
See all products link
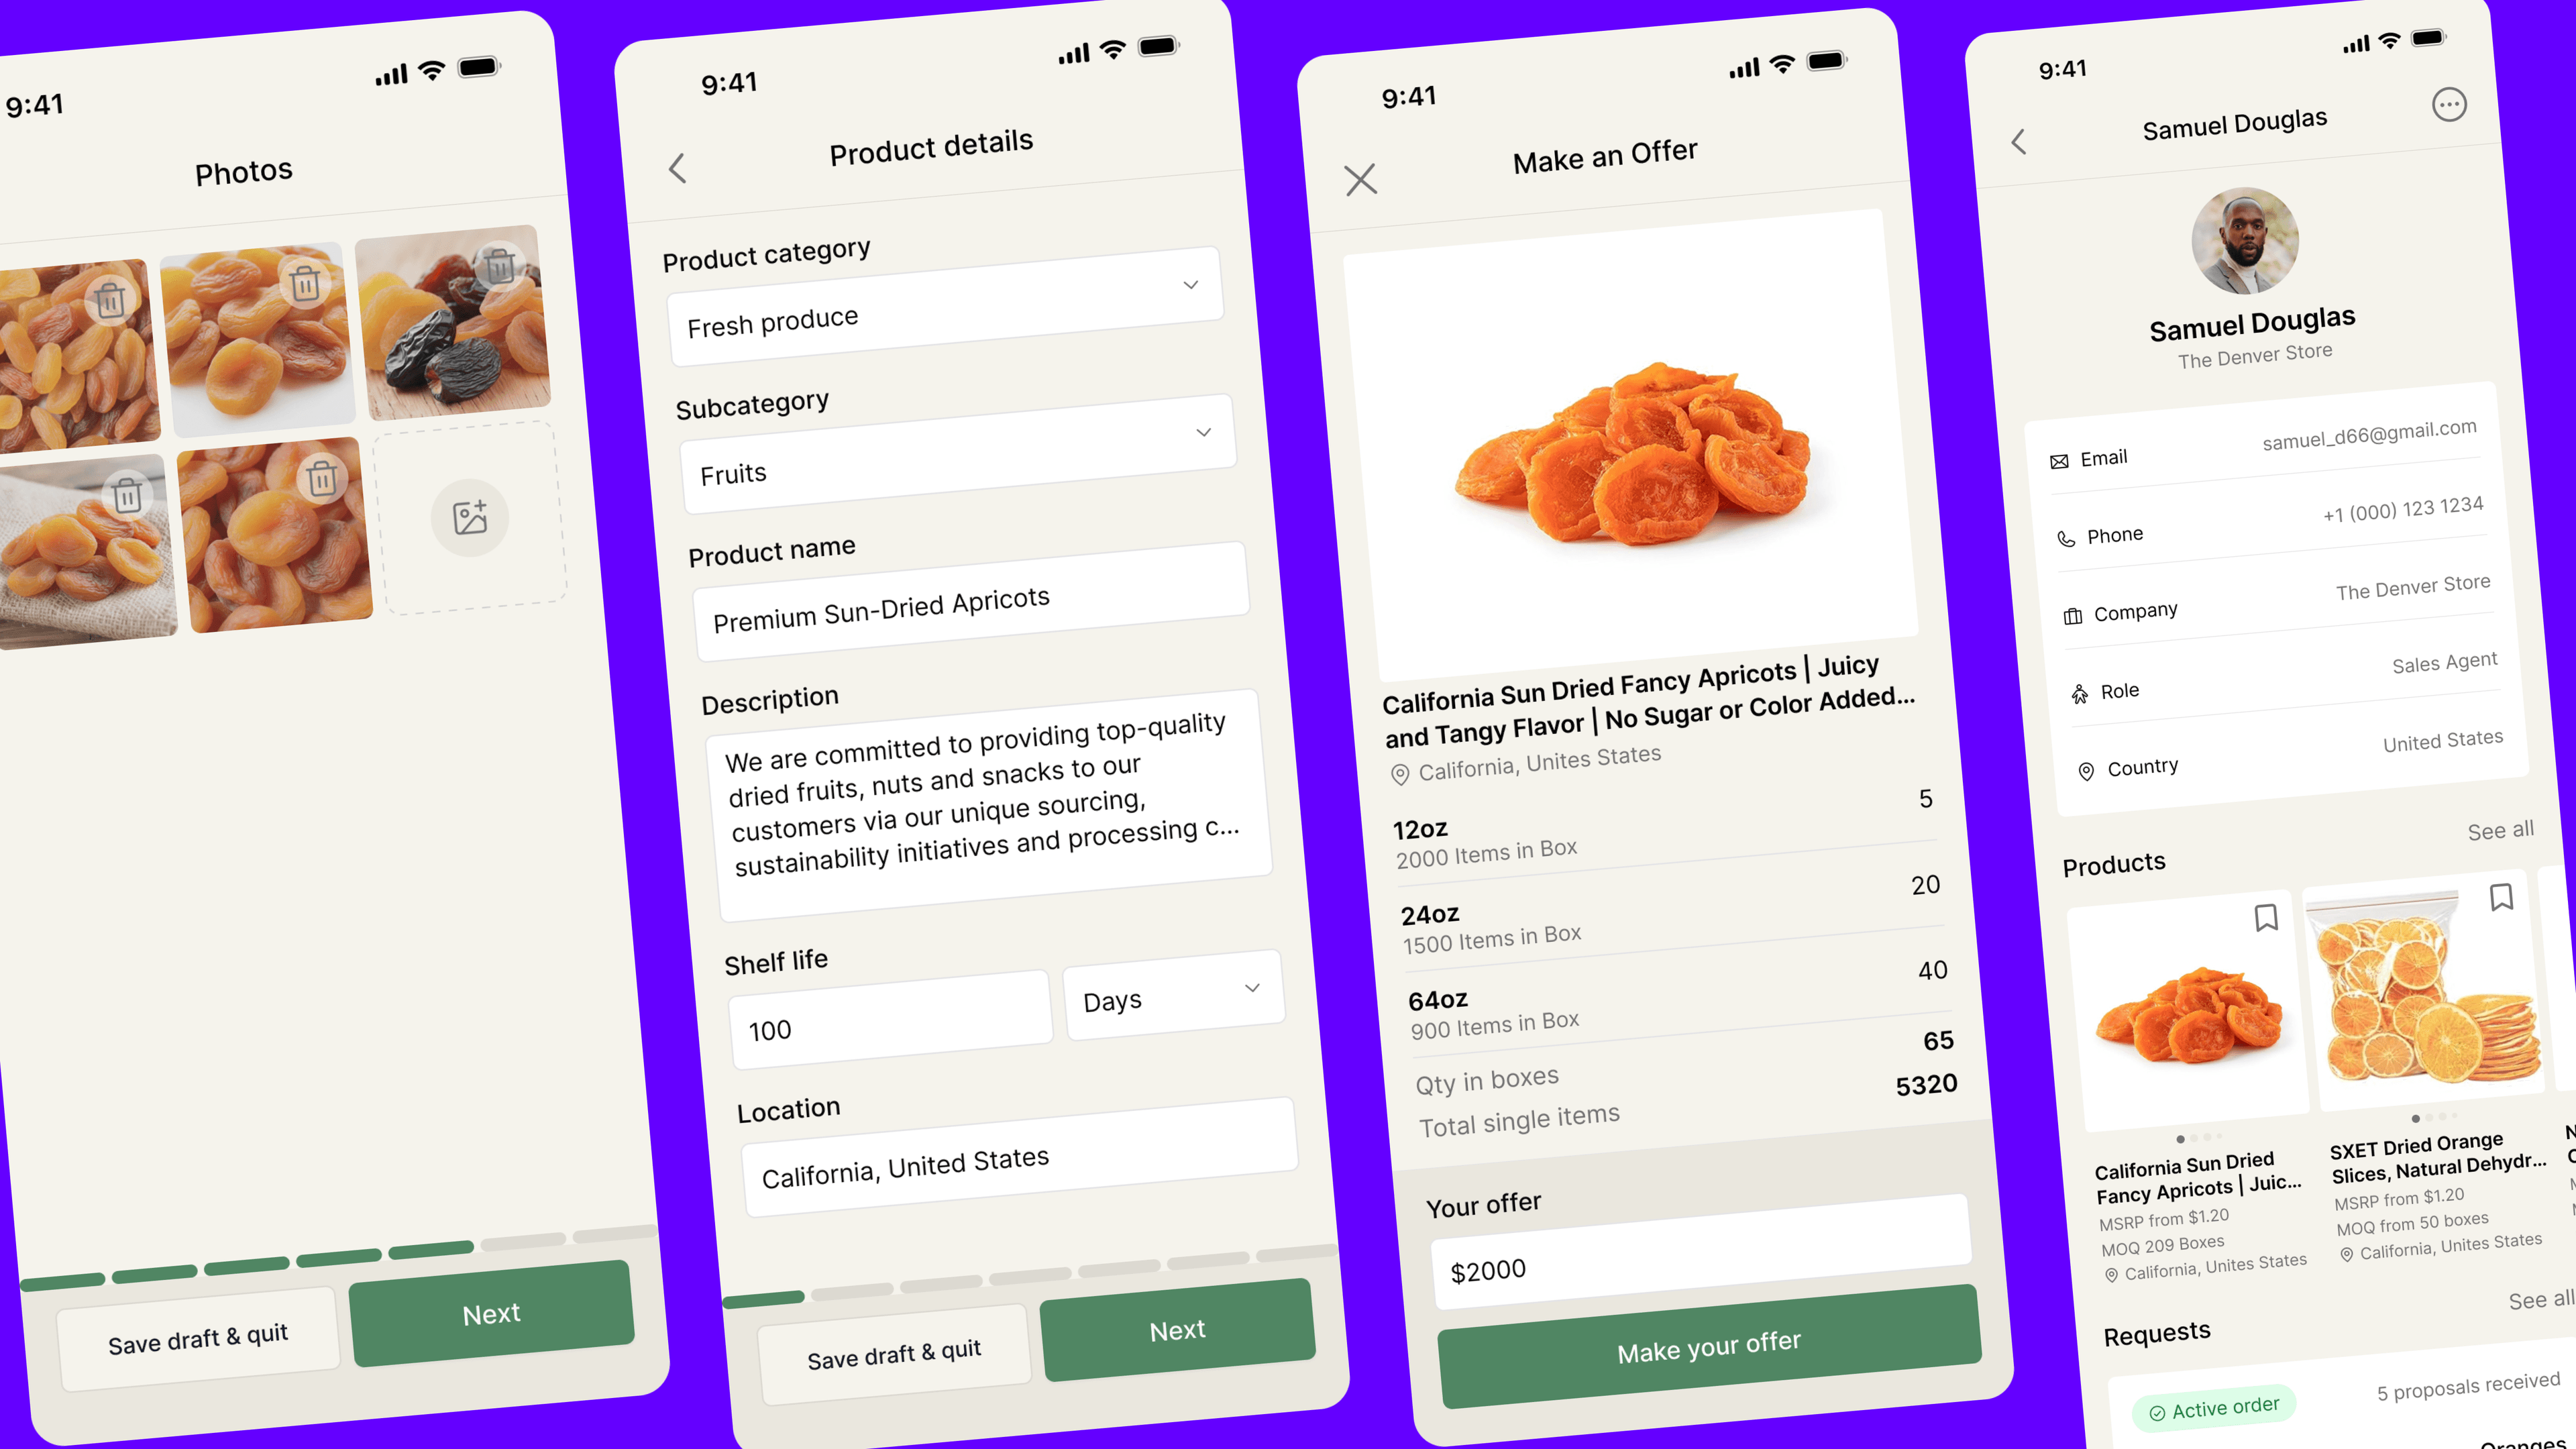(x=2500, y=831)
